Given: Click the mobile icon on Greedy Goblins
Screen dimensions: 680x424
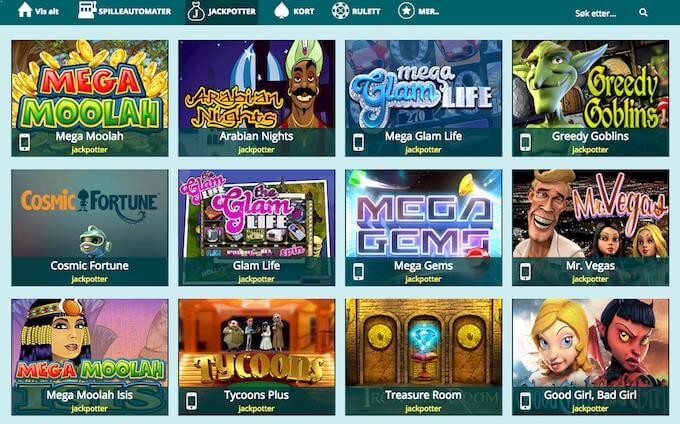Looking at the screenshot, I should click(525, 143).
